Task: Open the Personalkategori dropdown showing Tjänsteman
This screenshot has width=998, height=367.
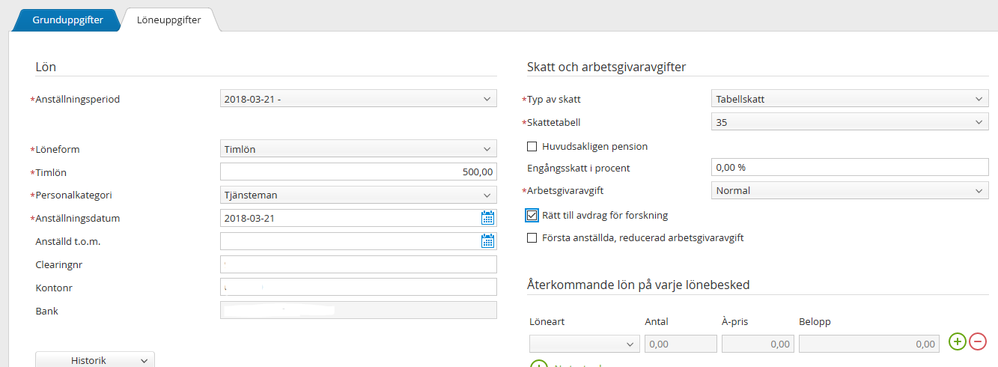Action: click(x=358, y=195)
